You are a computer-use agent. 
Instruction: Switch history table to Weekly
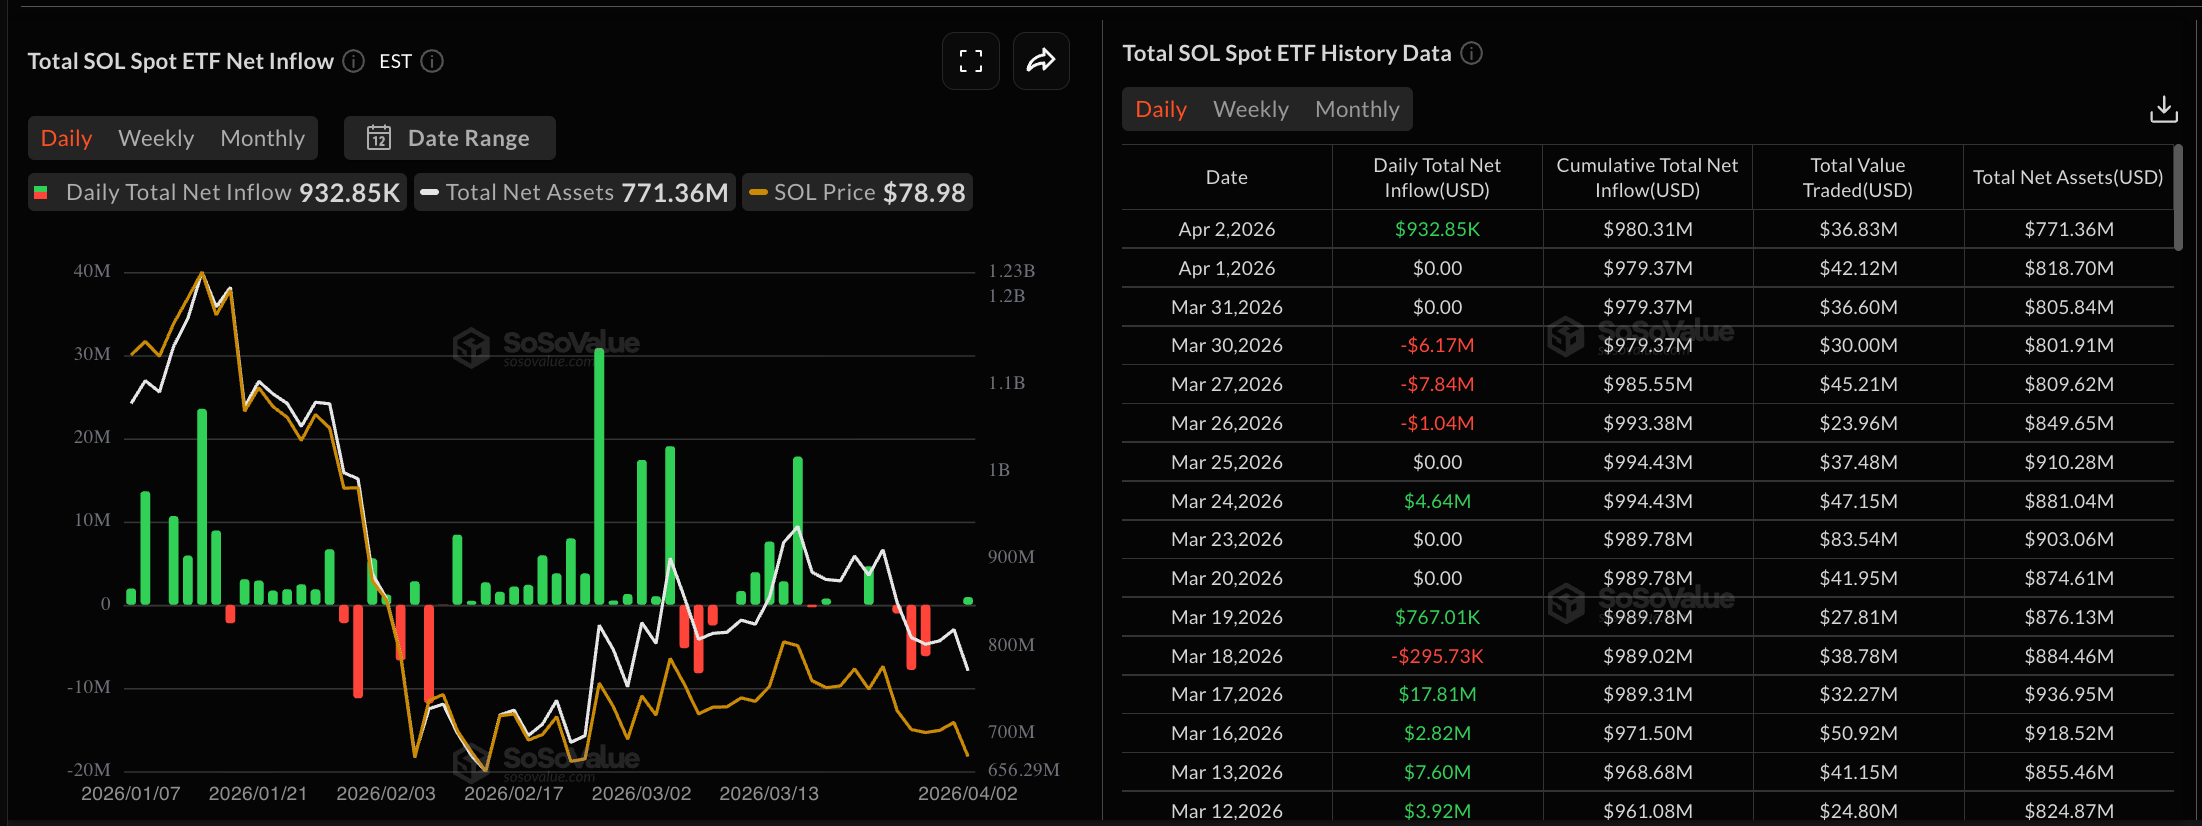[x=1250, y=109]
